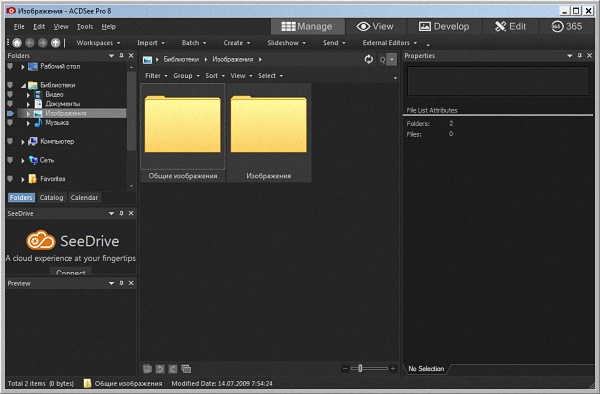Viewport: 600px width, 394px height.
Task: Close the Preview pane
Action: click(131, 283)
